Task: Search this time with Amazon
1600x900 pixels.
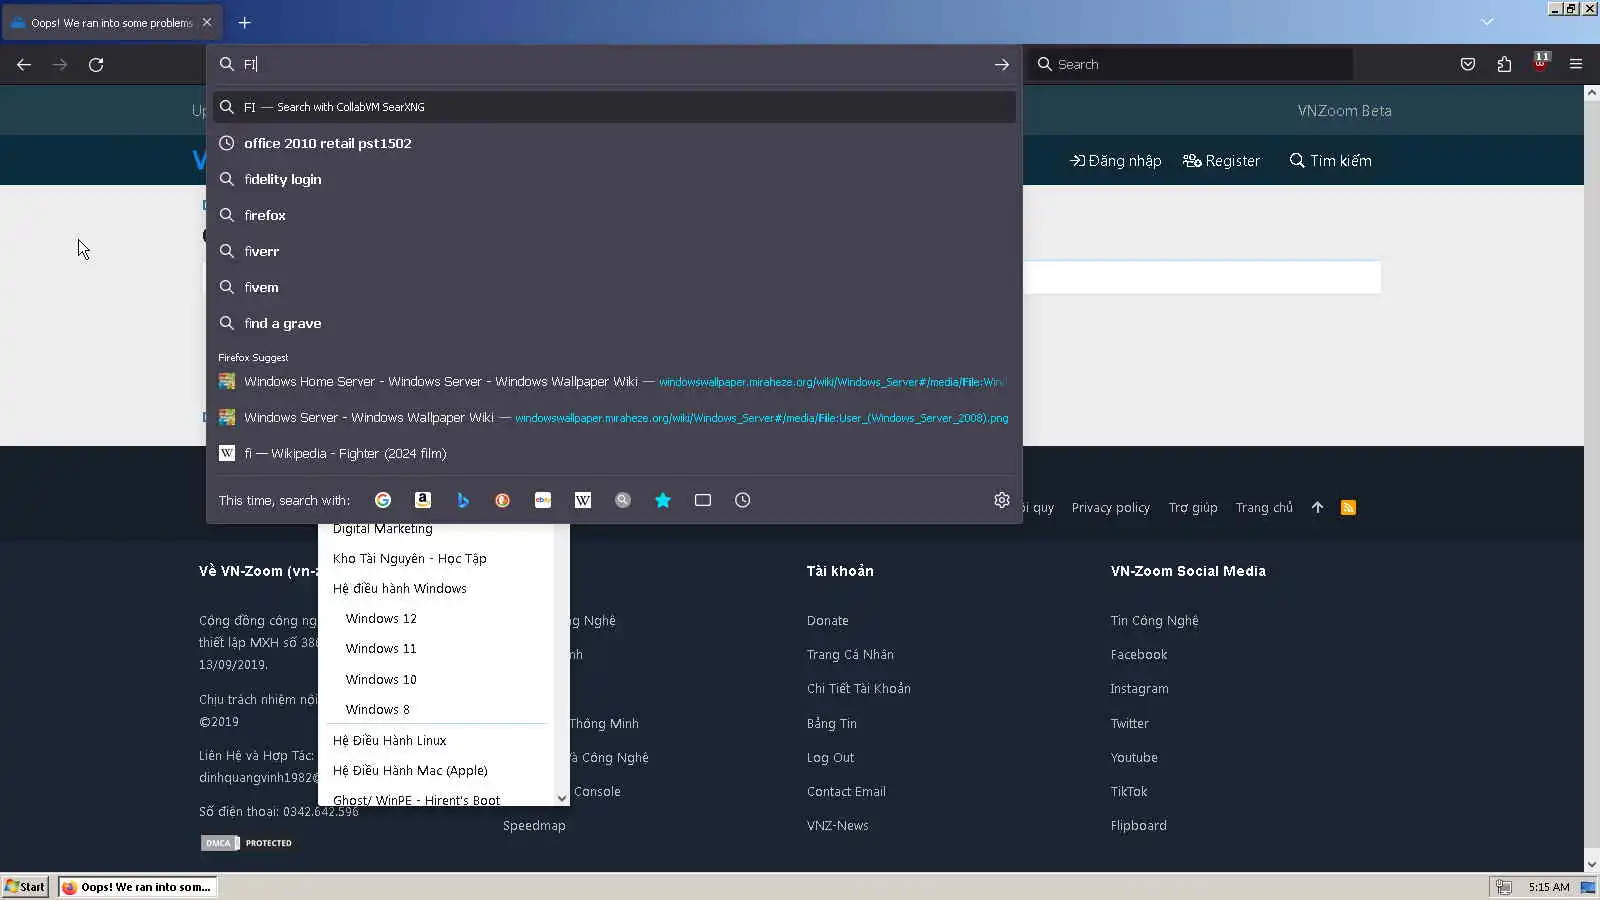Action: [423, 500]
